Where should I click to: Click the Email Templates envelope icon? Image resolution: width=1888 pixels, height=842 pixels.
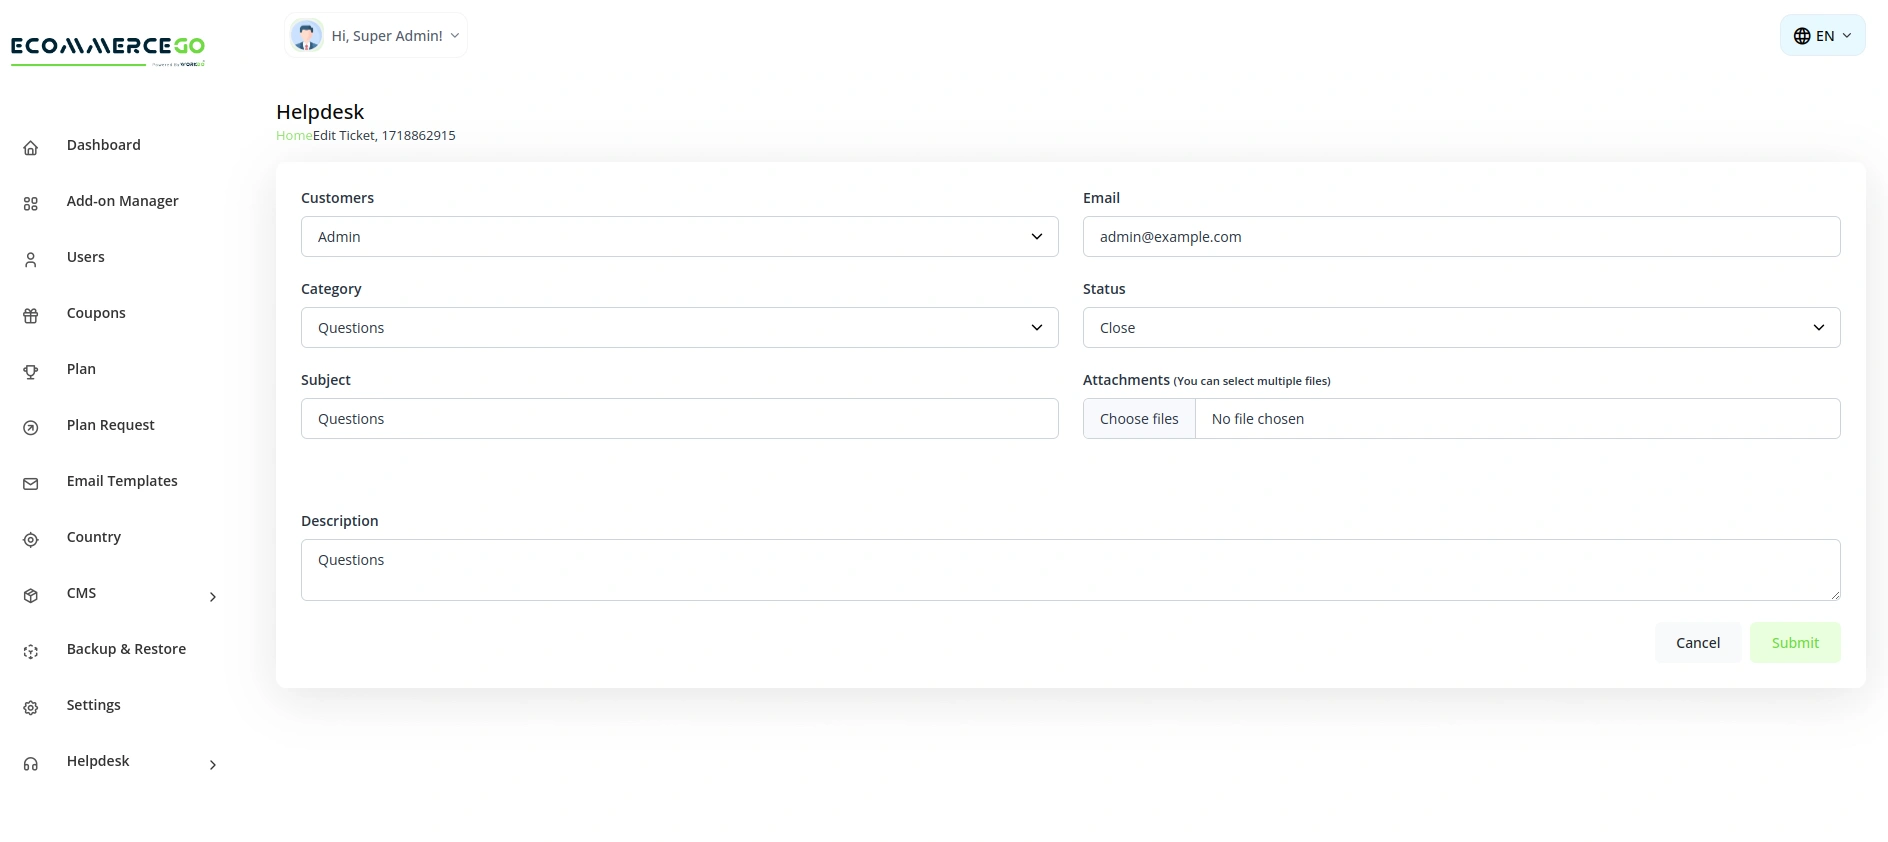click(x=31, y=484)
